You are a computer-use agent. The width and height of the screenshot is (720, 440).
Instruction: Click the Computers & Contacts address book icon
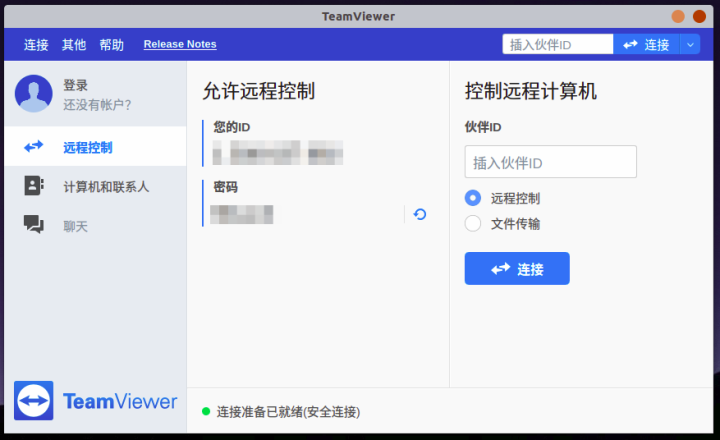34,186
